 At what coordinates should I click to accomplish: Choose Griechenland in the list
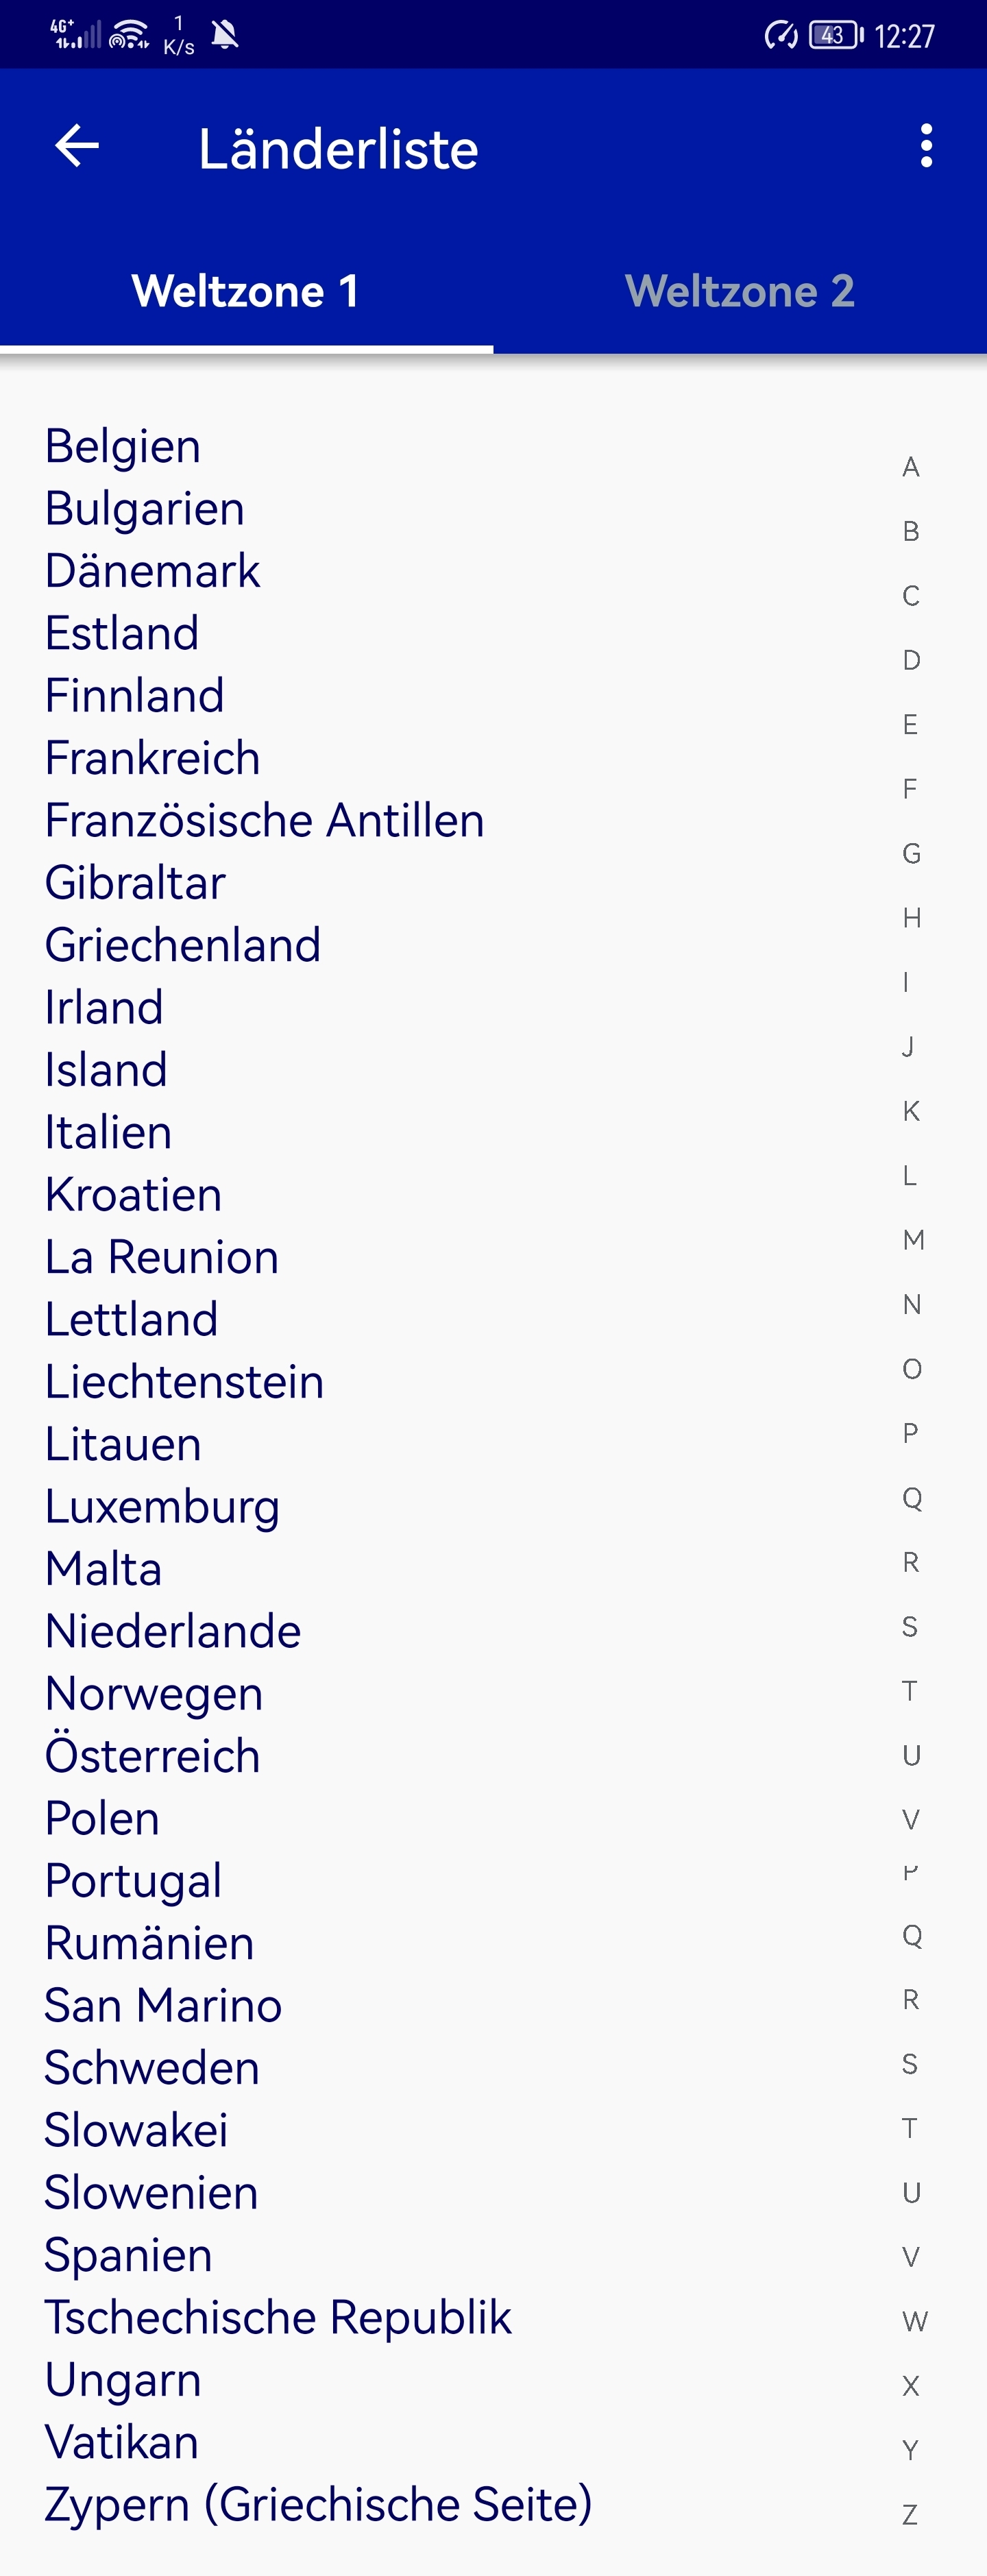[183, 945]
